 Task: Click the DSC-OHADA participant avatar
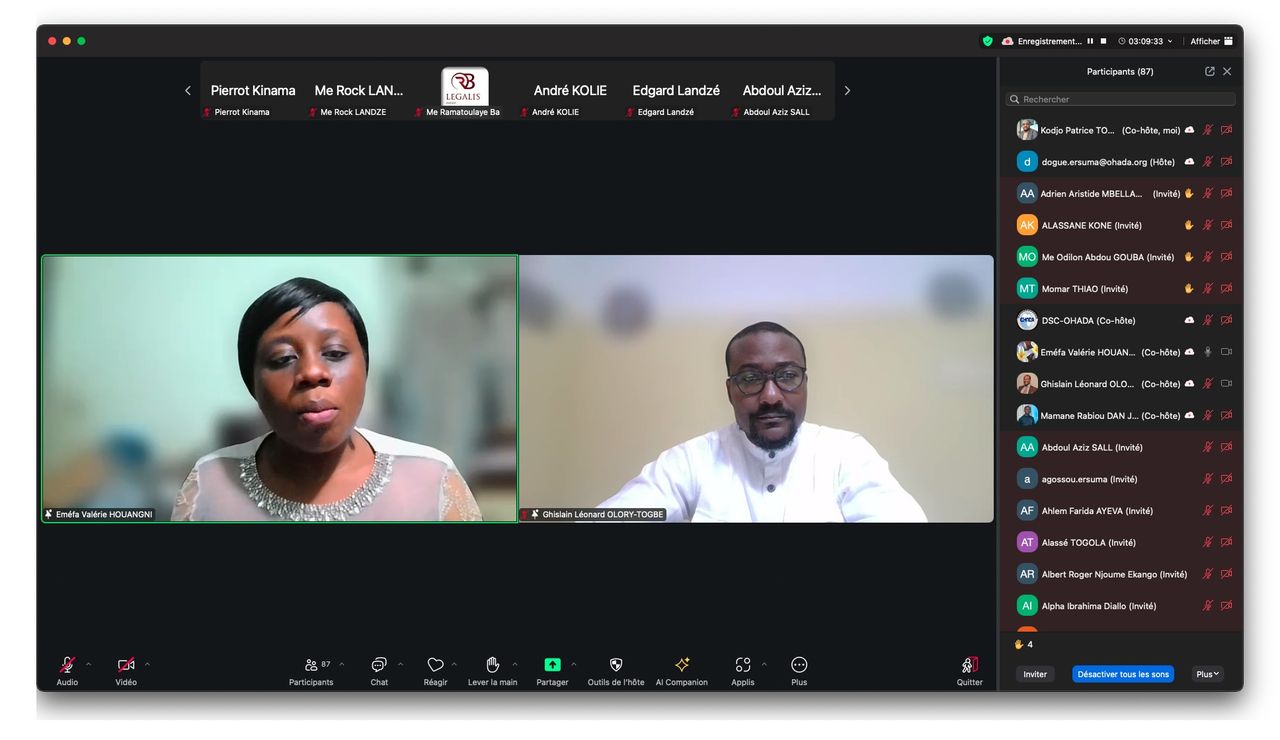point(1027,320)
